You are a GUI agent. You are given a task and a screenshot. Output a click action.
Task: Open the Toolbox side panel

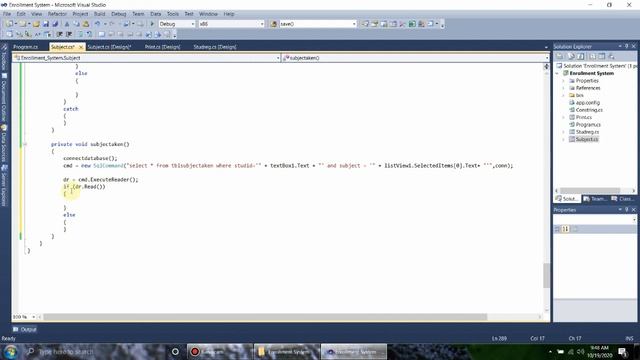click(x=4, y=57)
